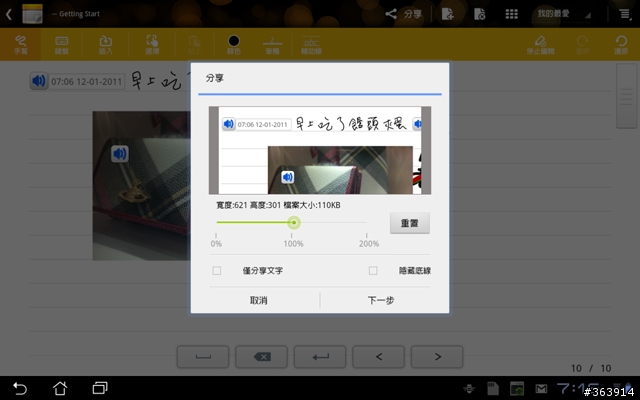The width and height of the screenshot is (640, 400).
Task: Click 取消 to cancel sharing
Action: 258,300
